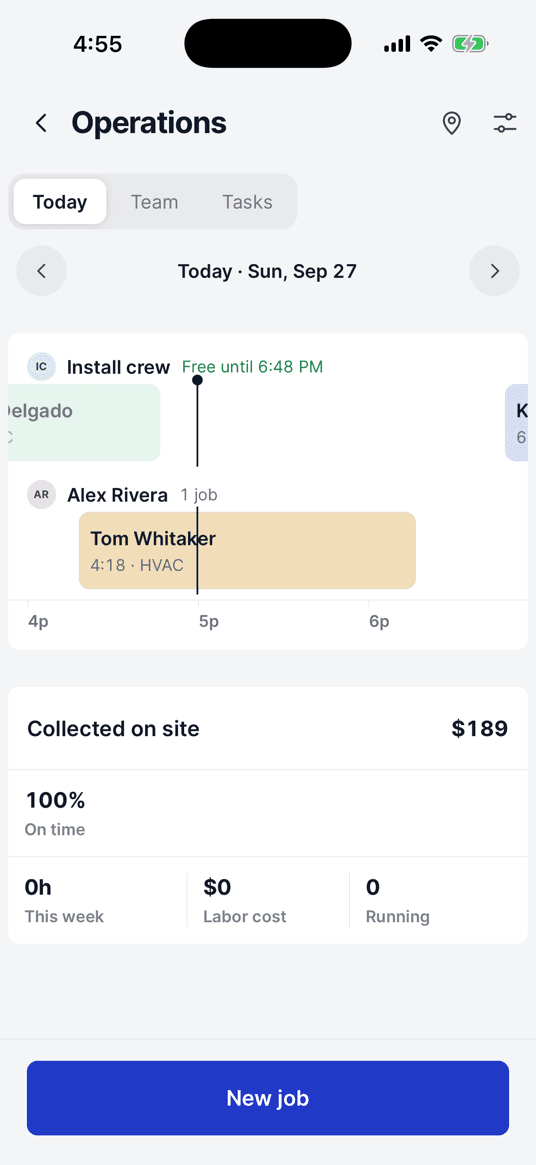Tap the AR avatar for Alex Rivera
Viewport: 536px width, 1165px height.
[42, 494]
